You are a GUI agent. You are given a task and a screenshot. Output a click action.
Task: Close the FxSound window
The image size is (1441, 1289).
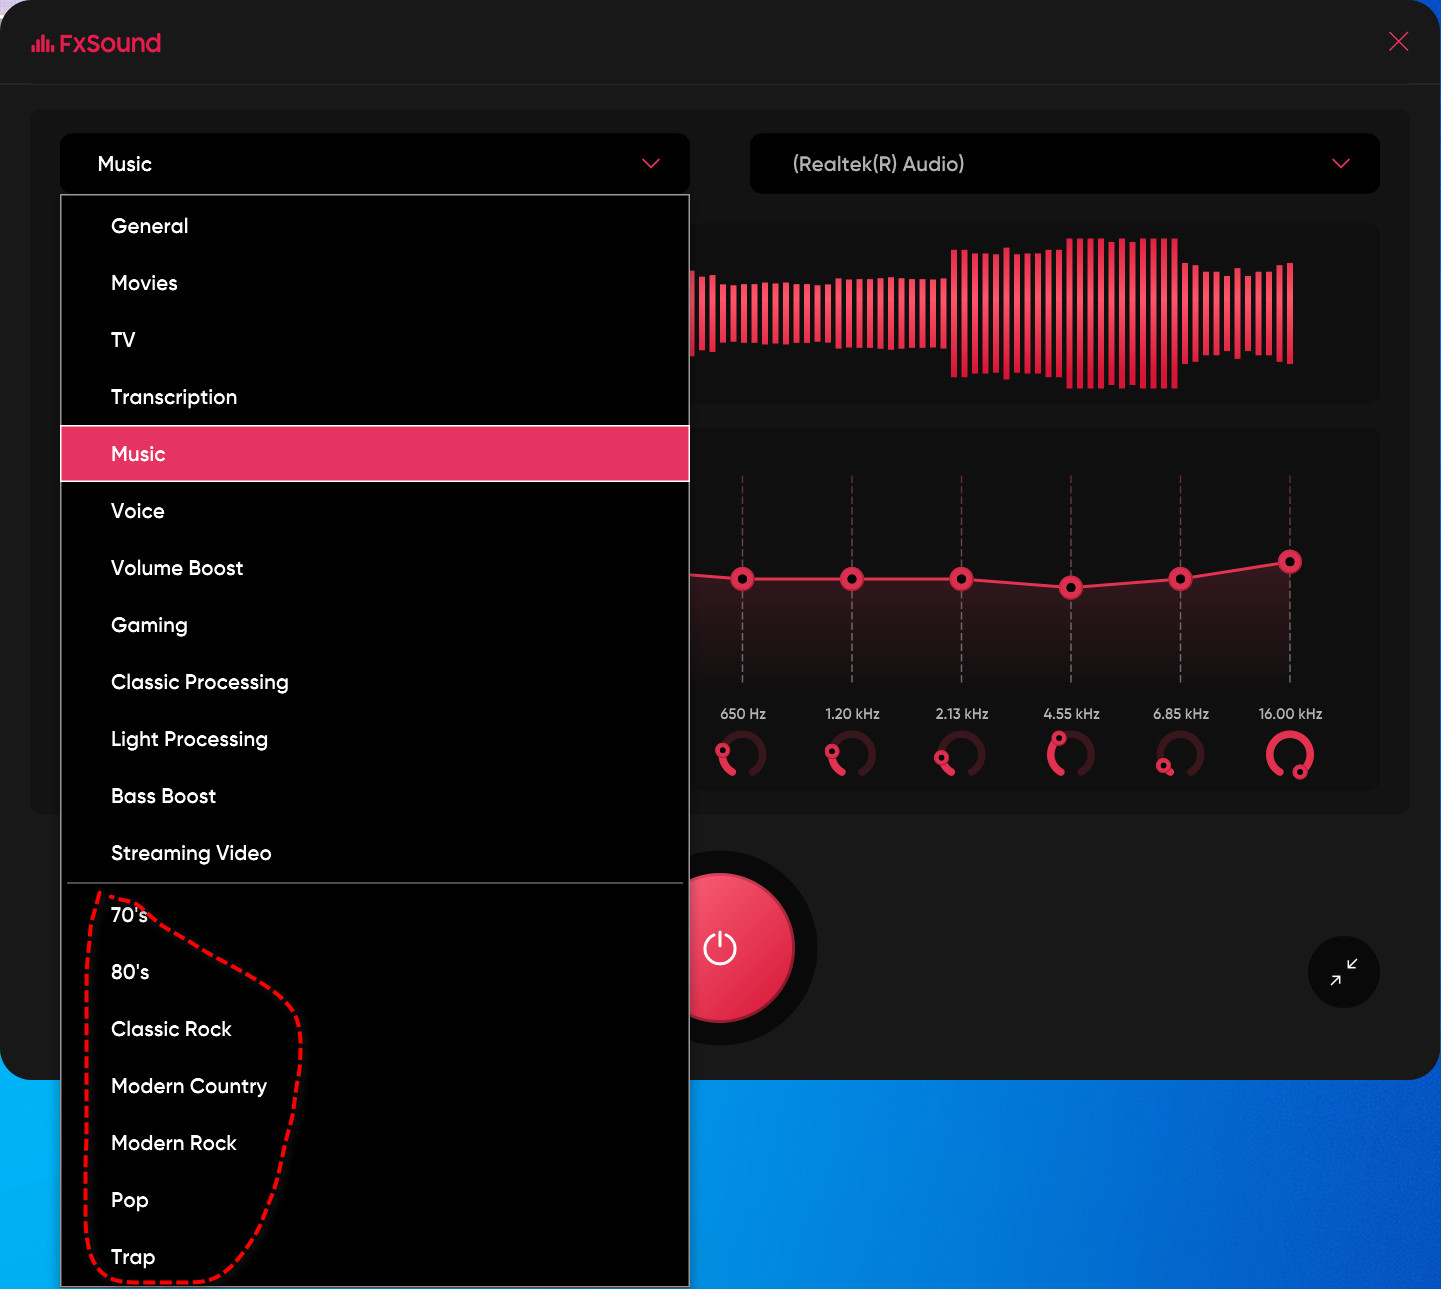(x=1398, y=41)
